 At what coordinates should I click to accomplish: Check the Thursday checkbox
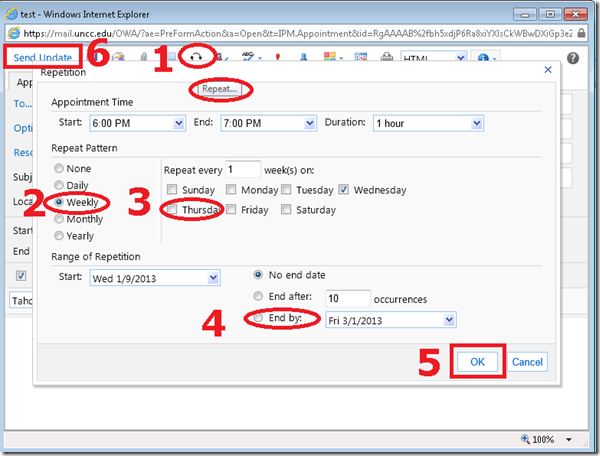pyautogui.click(x=173, y=210)
